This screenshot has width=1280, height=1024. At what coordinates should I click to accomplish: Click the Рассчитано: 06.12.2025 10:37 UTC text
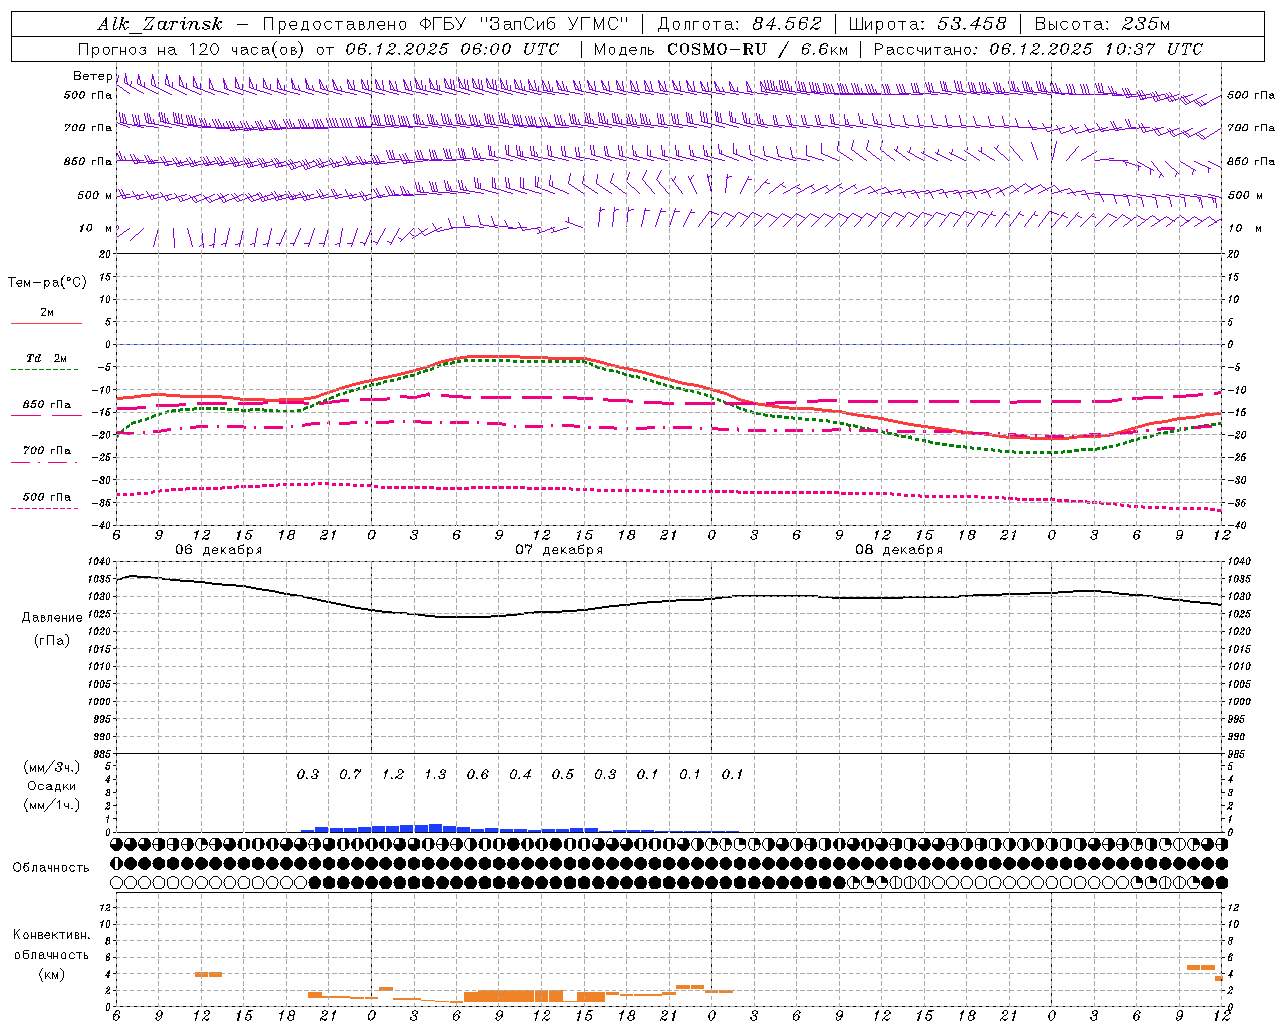click(x=1039, y=49)
